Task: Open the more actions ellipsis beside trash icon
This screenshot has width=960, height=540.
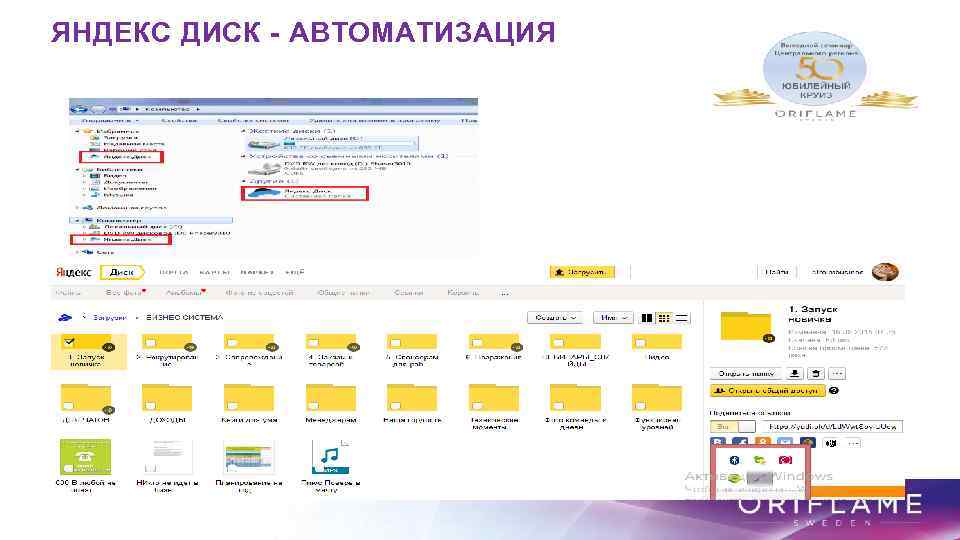Action: (837, 373)
